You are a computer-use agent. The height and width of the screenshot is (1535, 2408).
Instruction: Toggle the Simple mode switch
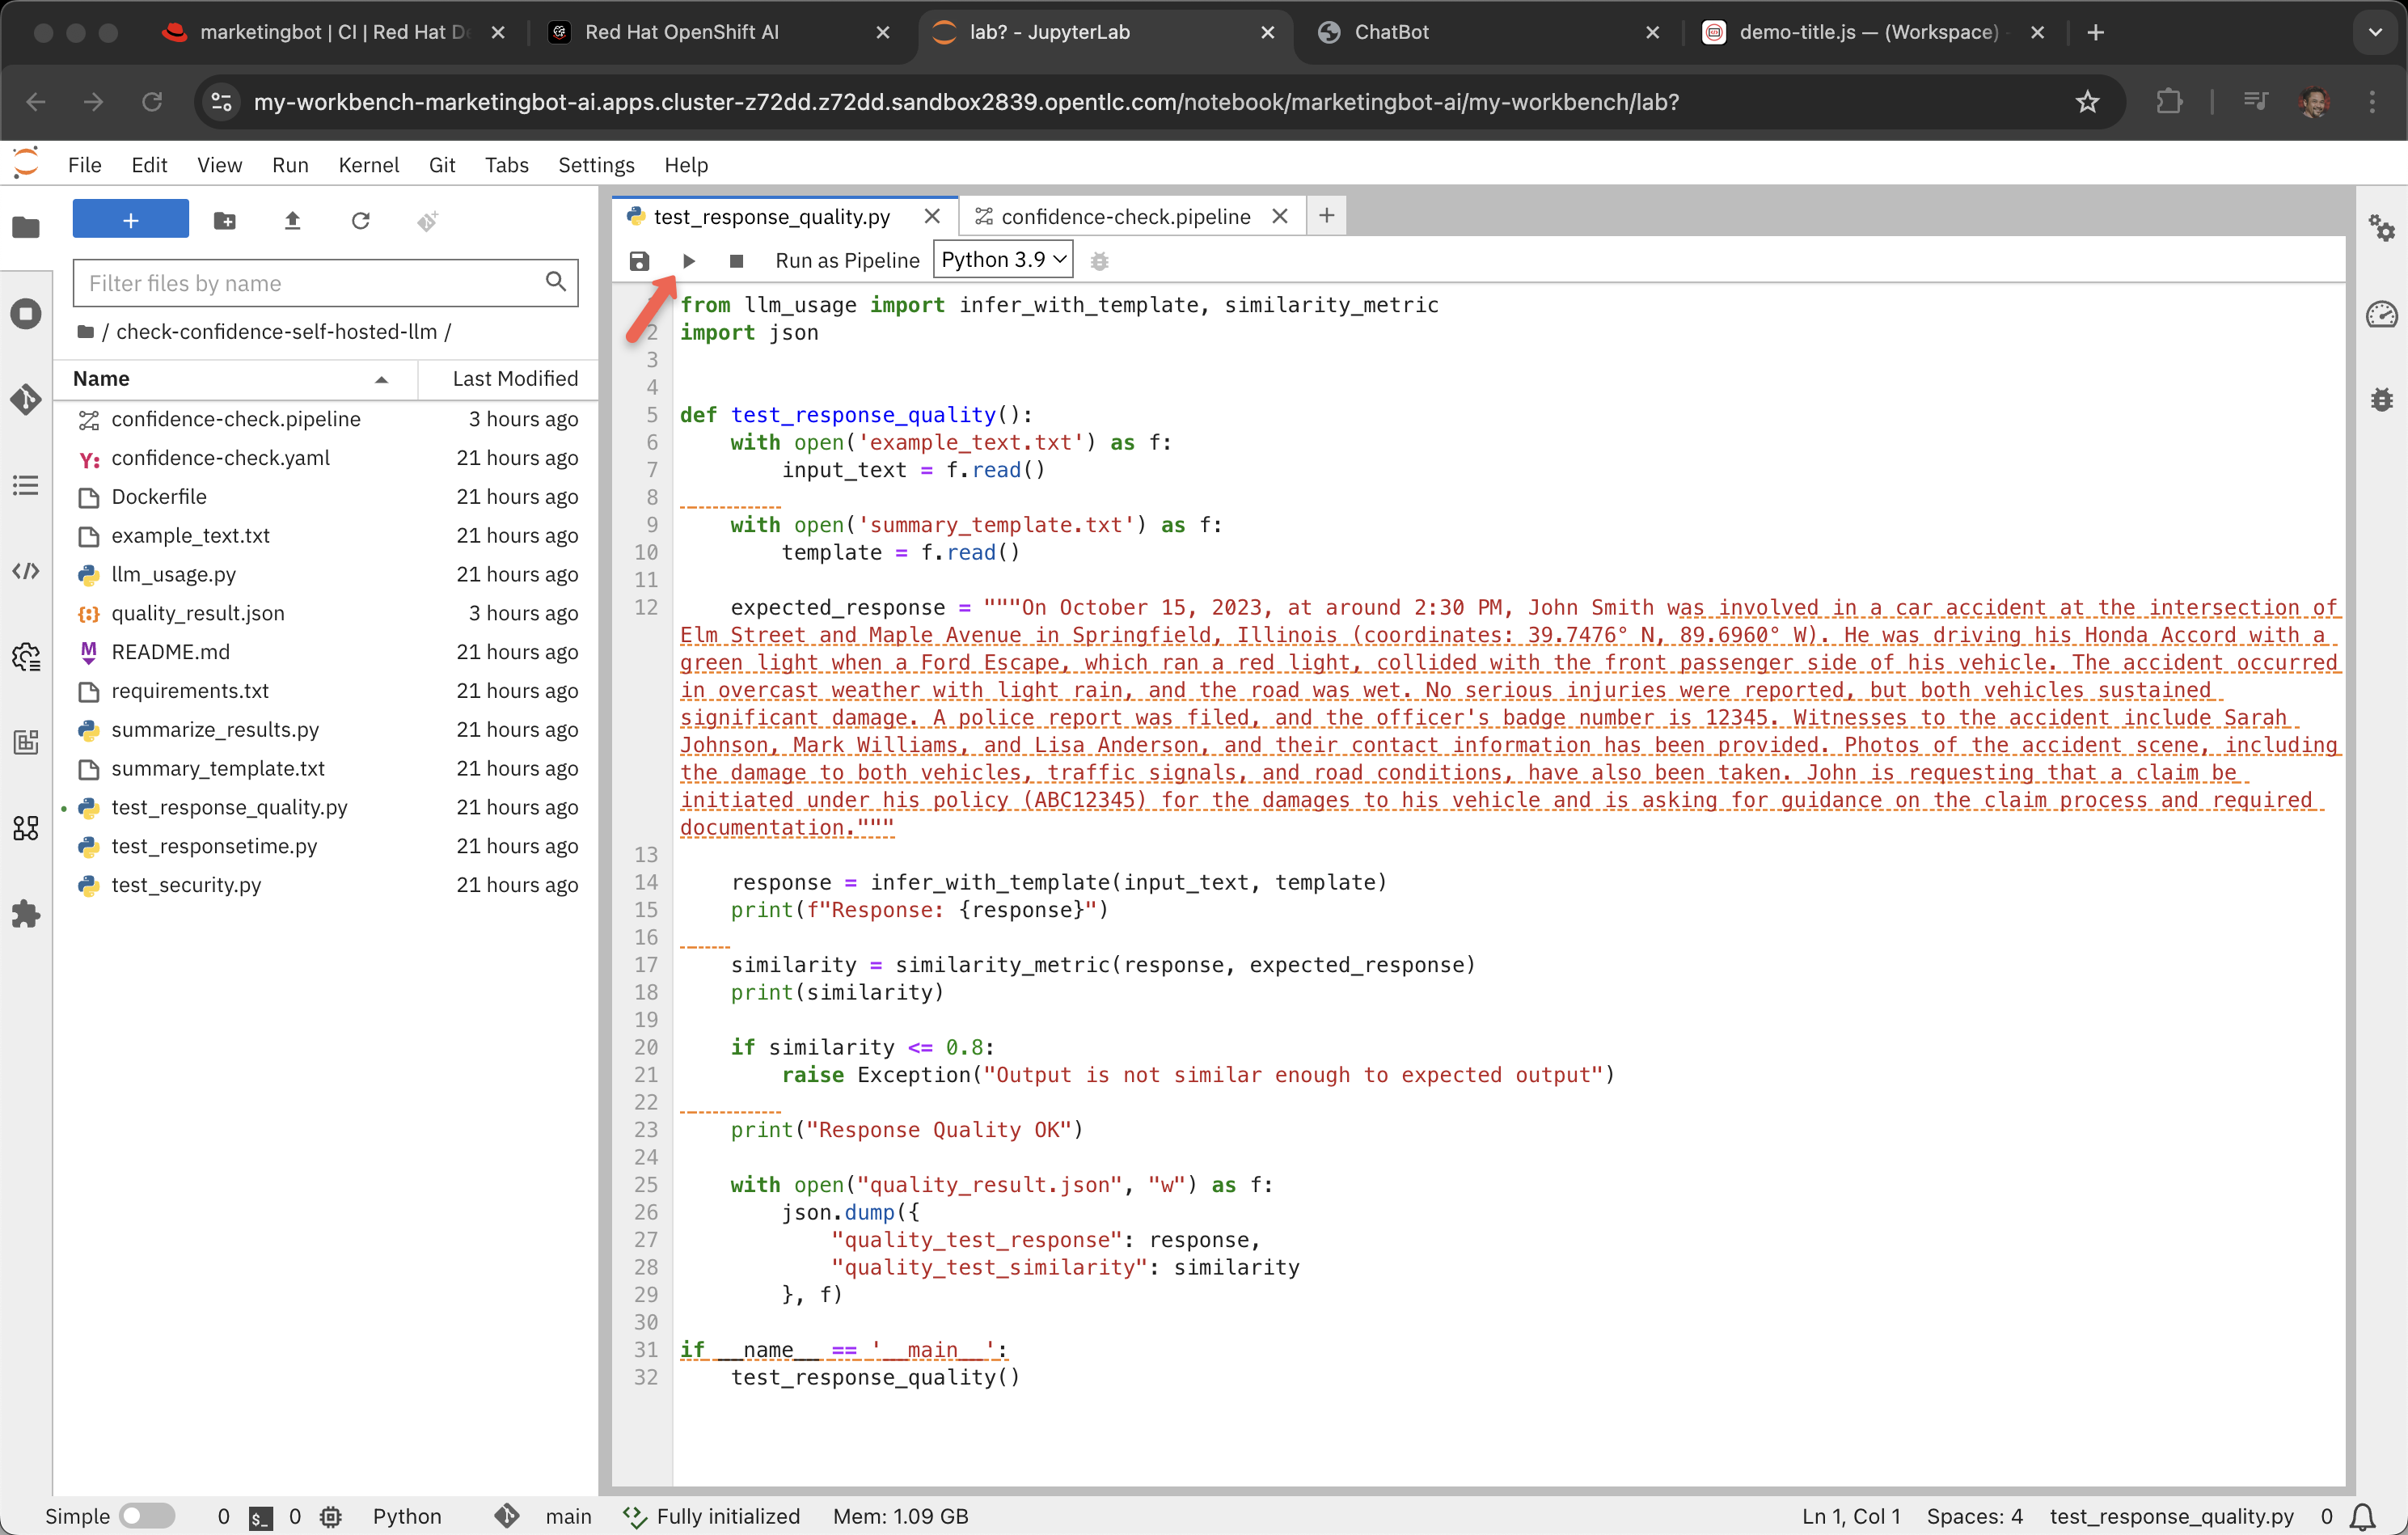(146, 1516)
